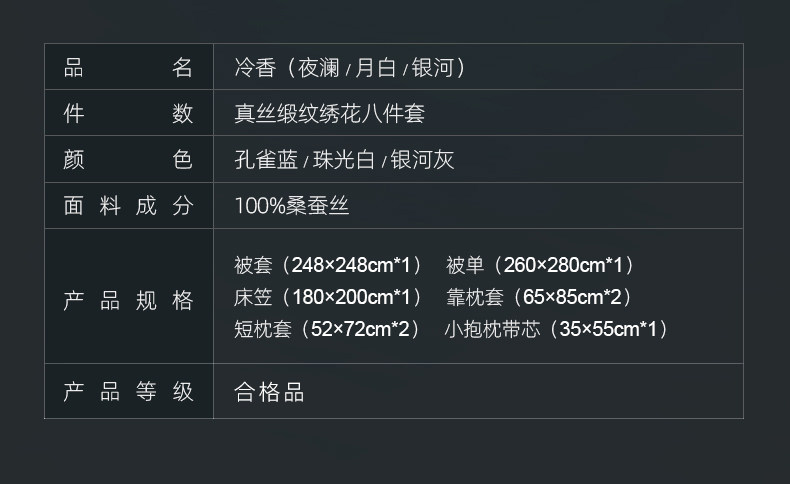Click the 珠光白 color text
The image size is (790, 484).
[344, 160]
